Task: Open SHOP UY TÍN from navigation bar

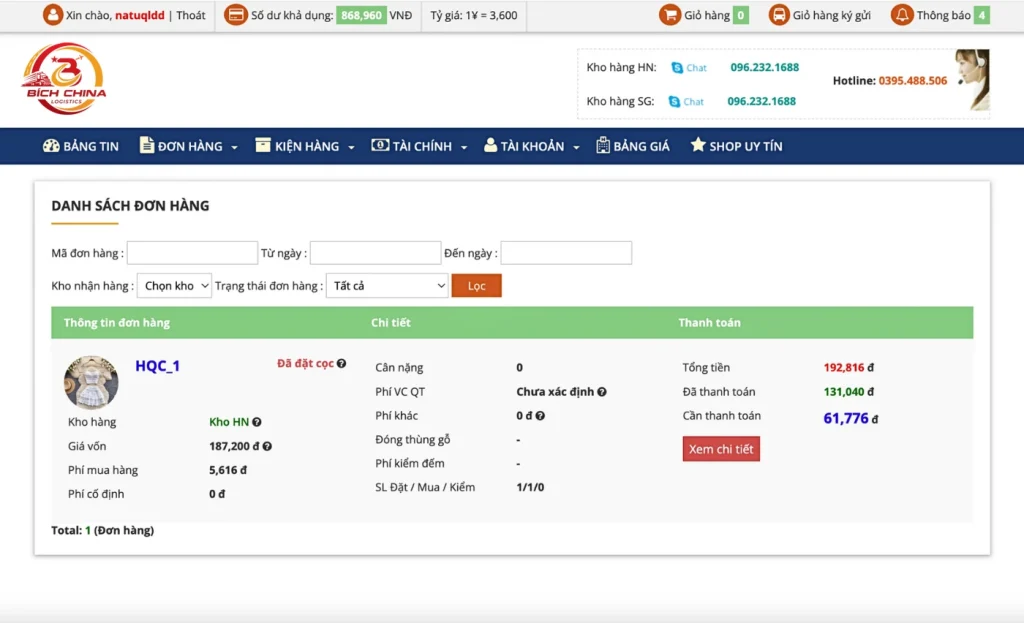Action: (x=736, y=146)
